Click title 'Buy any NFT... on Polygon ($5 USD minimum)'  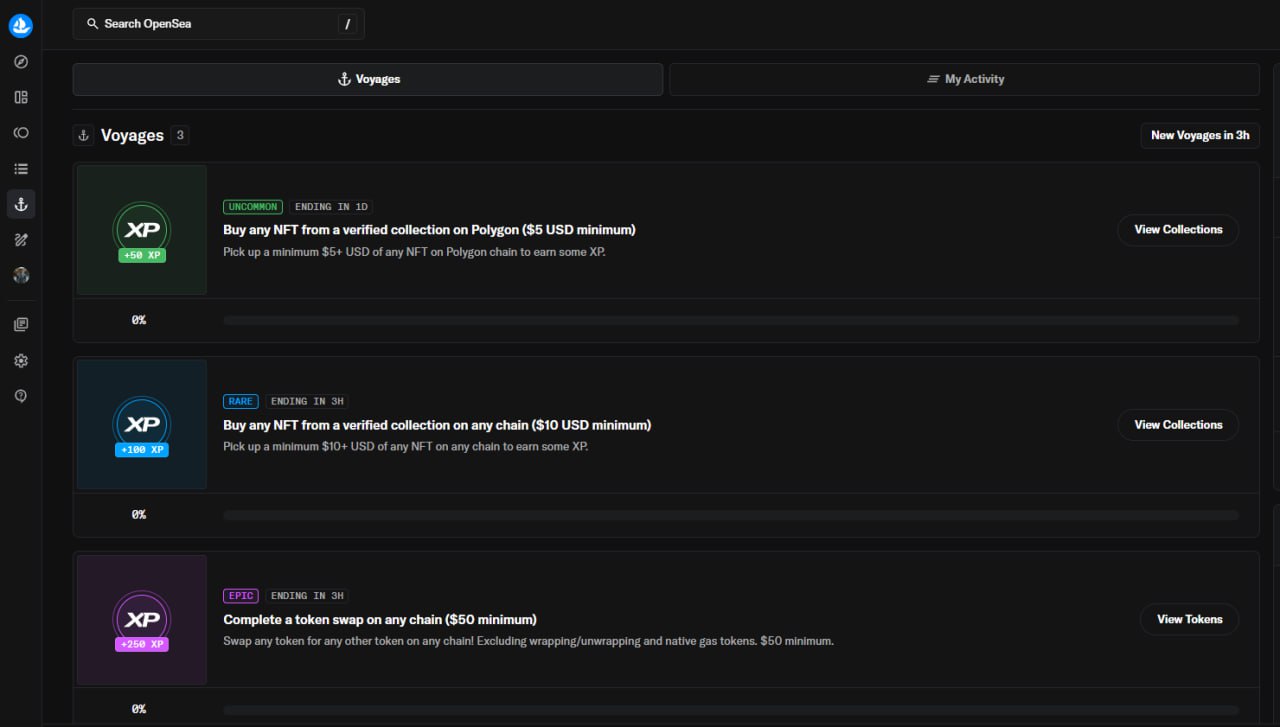[x=429, y=230]
